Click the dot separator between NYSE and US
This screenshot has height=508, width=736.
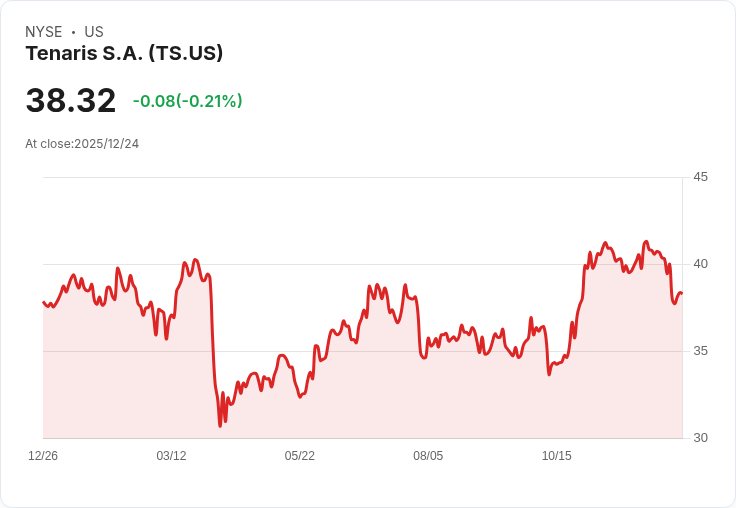click(73, 32)
